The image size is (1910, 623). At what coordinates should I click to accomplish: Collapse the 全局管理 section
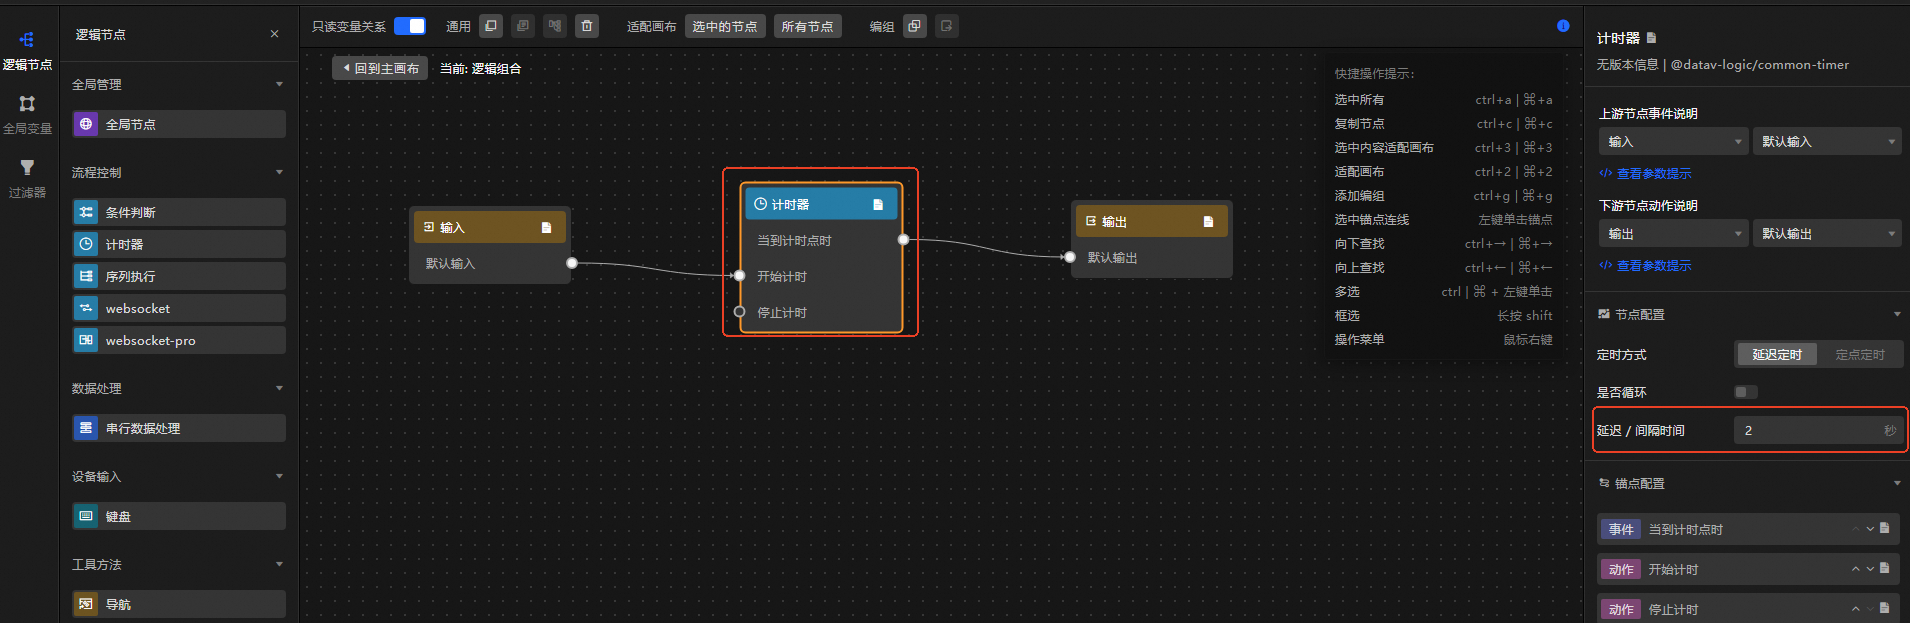[x=279, y=84]
